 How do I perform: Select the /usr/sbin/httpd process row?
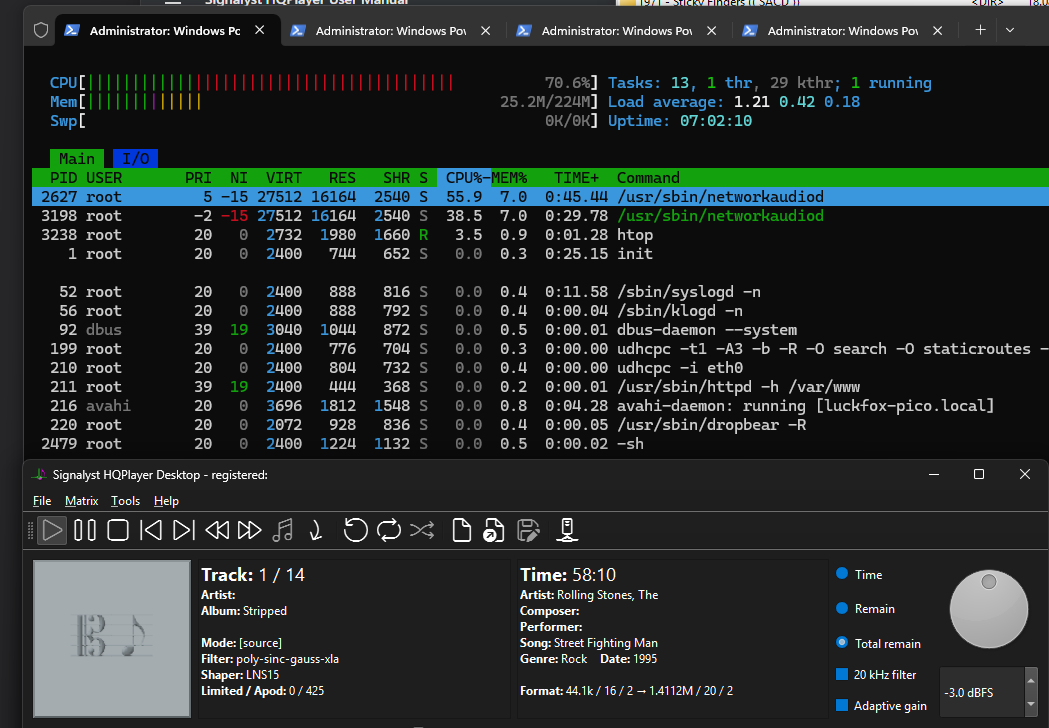pyautogui.click(x=541, y=387)
